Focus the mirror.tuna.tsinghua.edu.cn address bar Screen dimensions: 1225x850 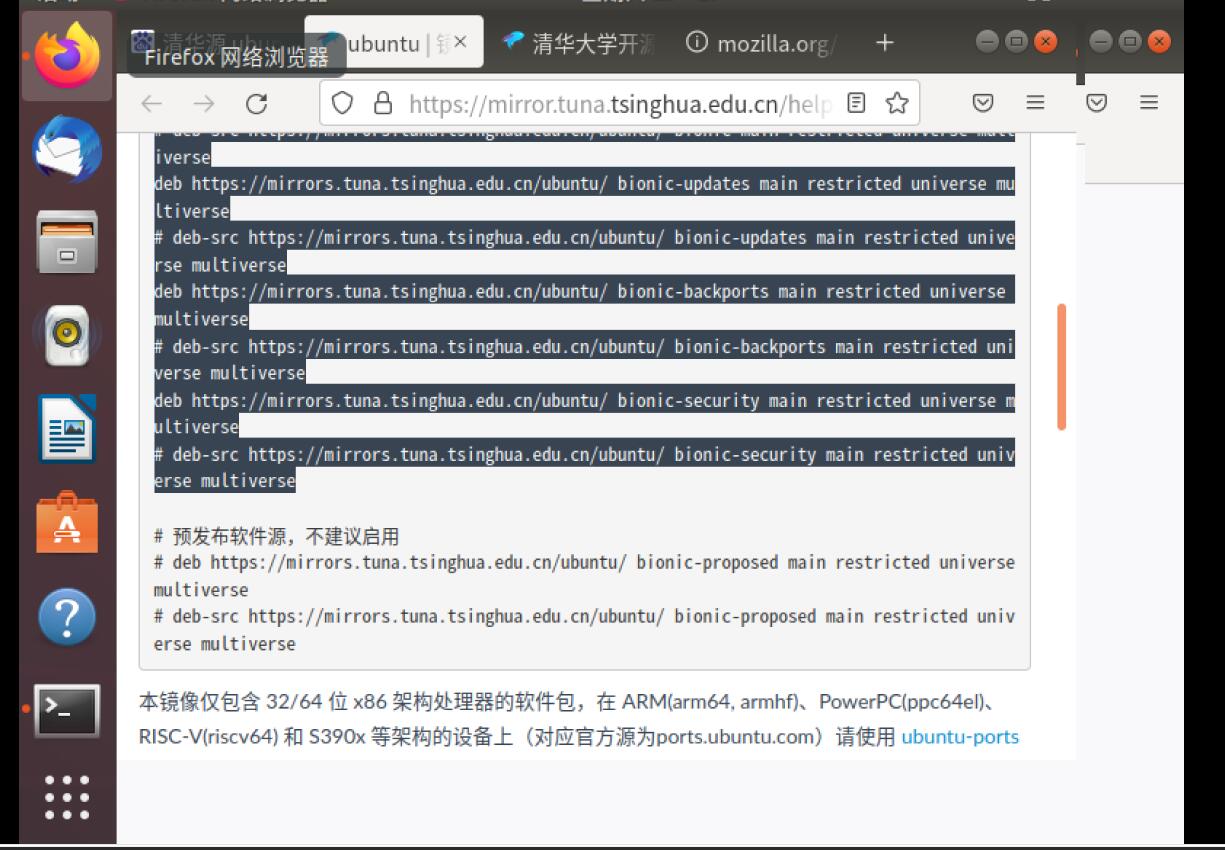click(620, 103)
